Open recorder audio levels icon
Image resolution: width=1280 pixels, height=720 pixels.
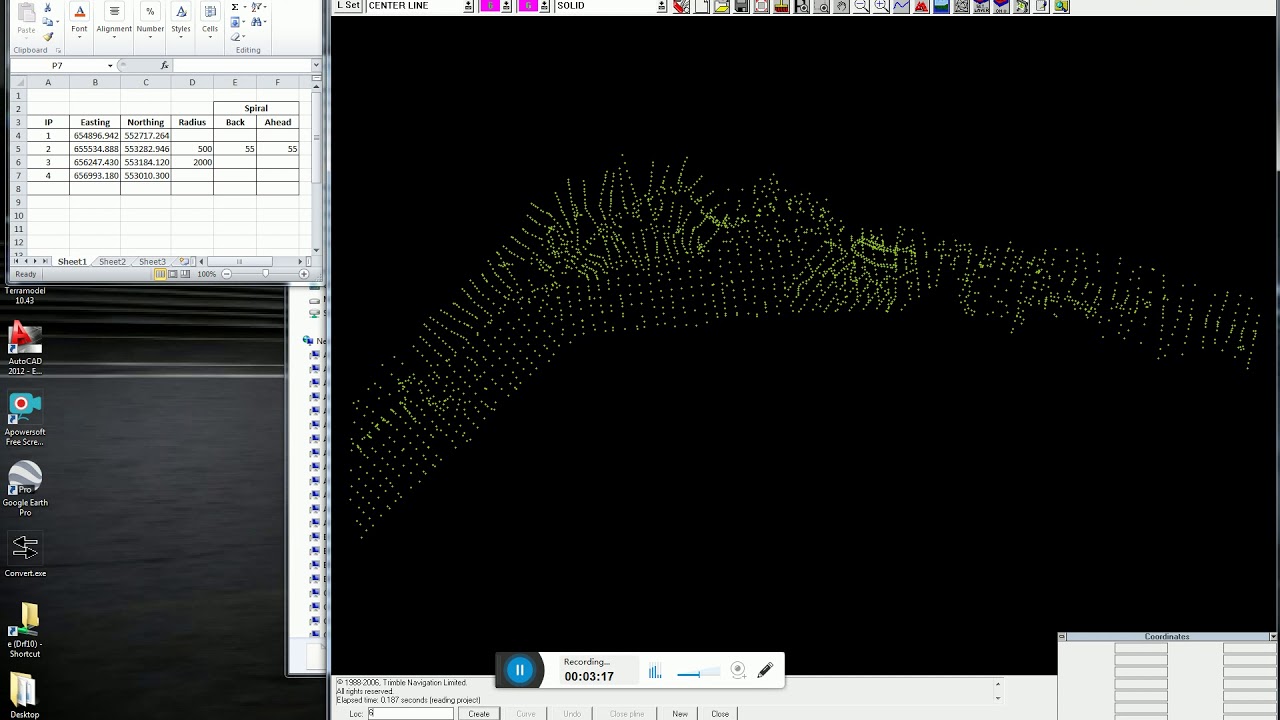(655, 672)
